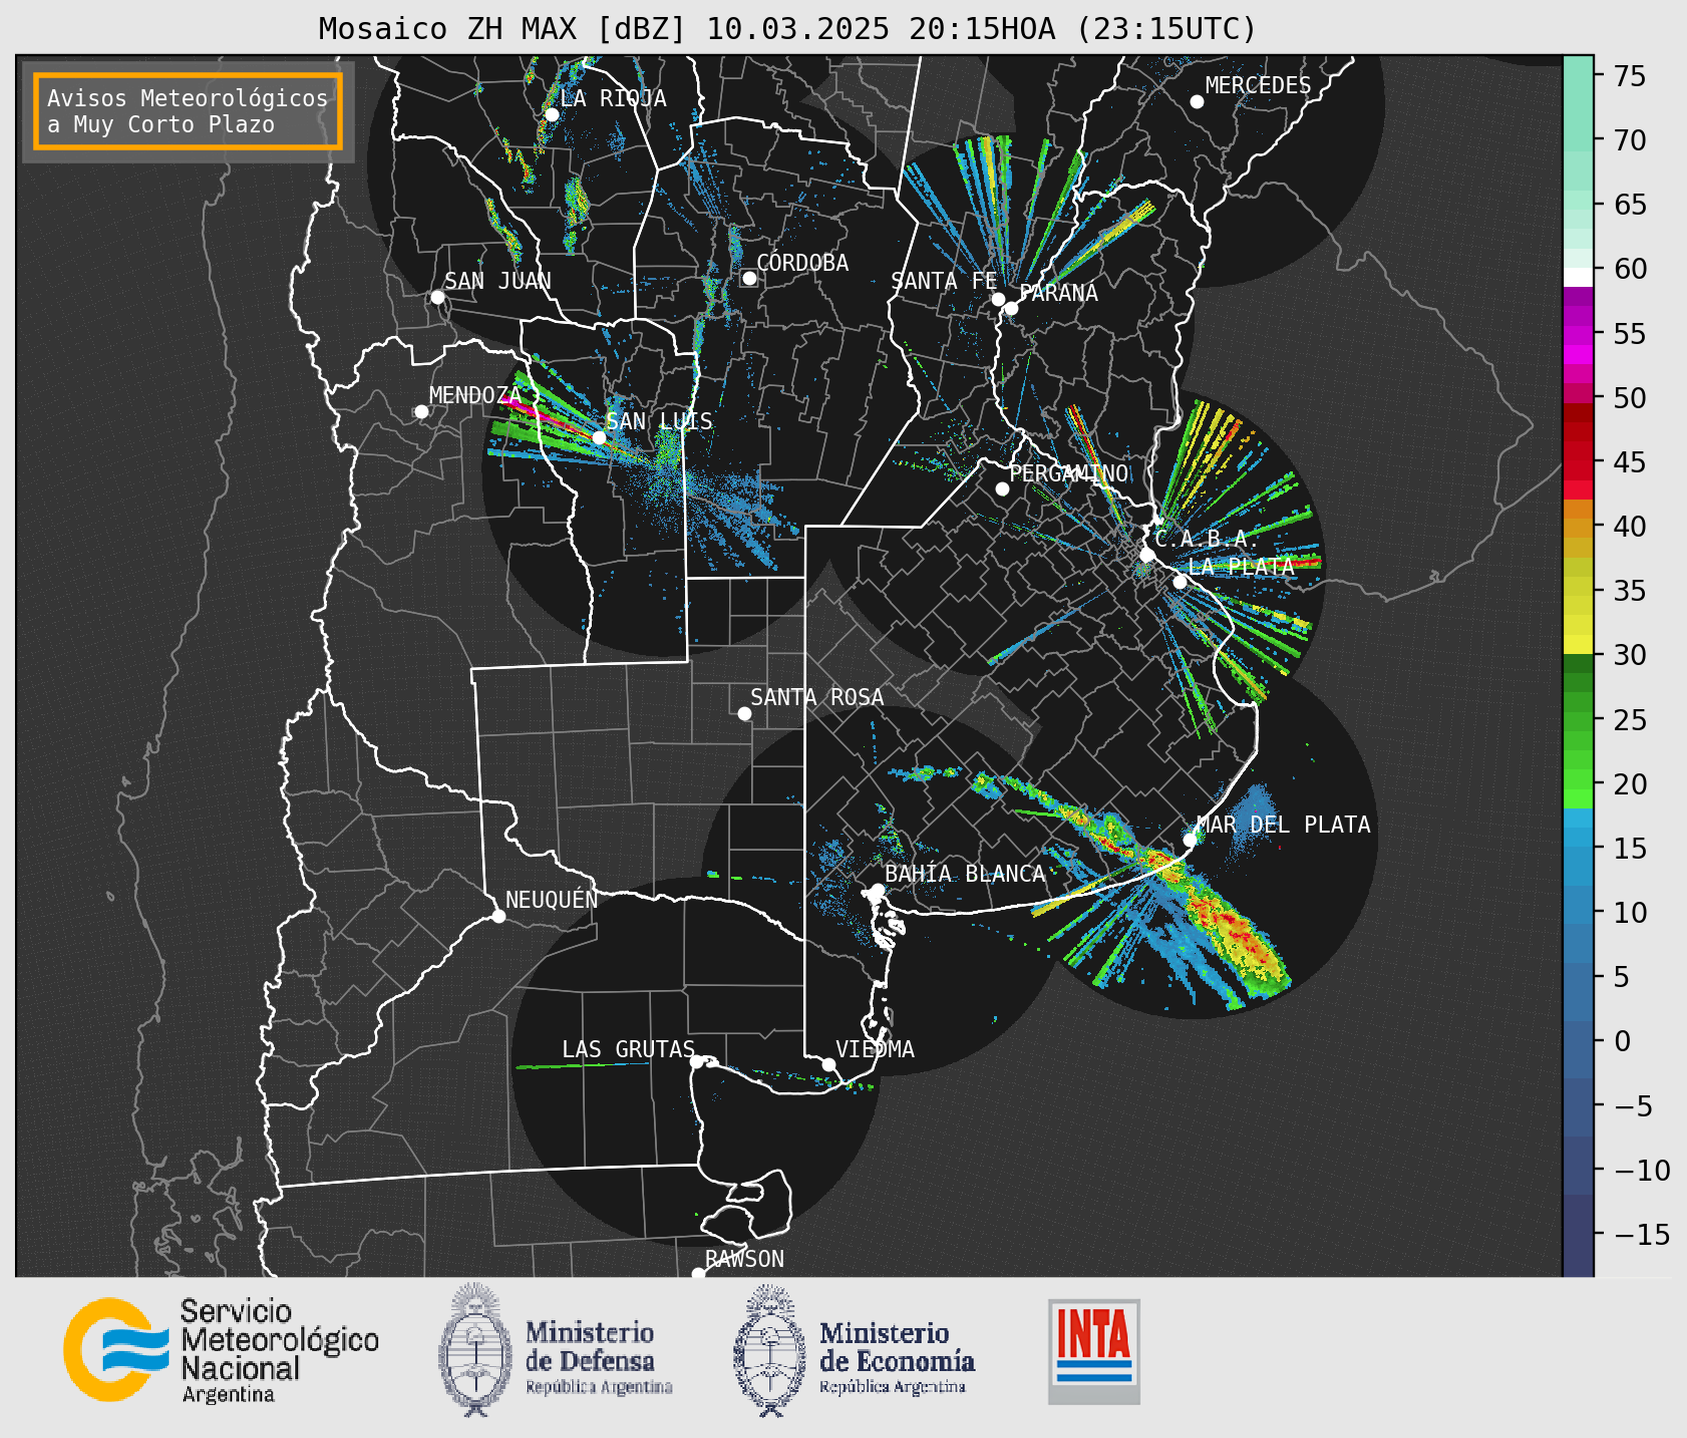Click the white 60 dBZ band on colorbar
This screenshot has width=1687, height=1438.
coord(1577,277)
